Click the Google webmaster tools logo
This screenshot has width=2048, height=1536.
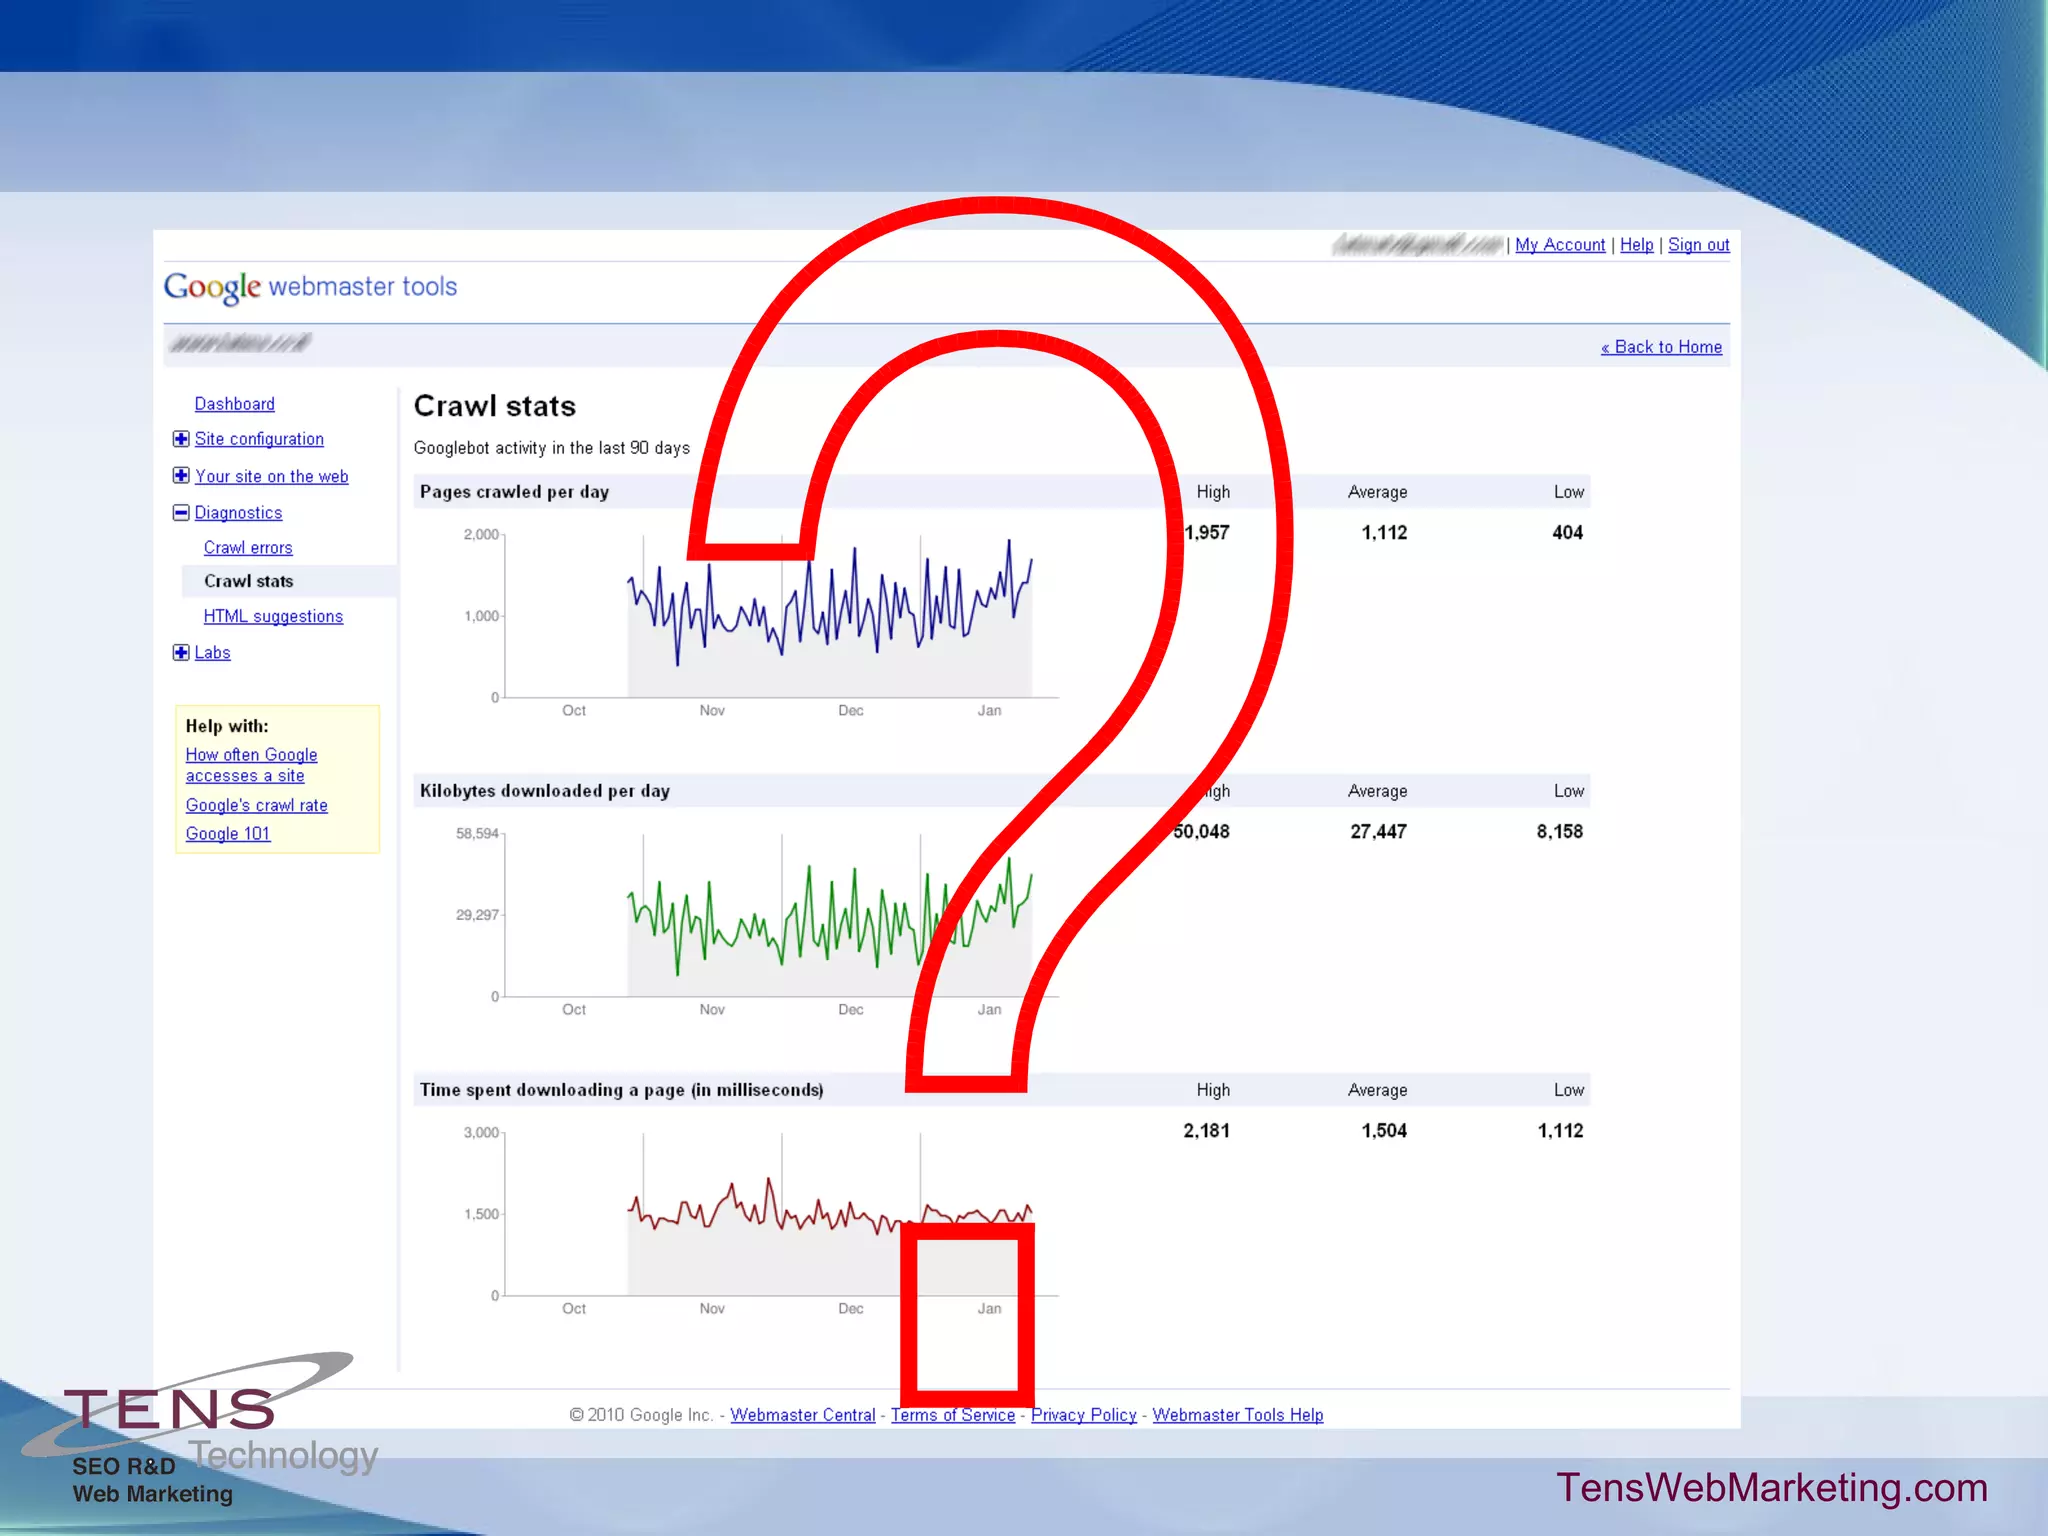[x=310, y=287]
